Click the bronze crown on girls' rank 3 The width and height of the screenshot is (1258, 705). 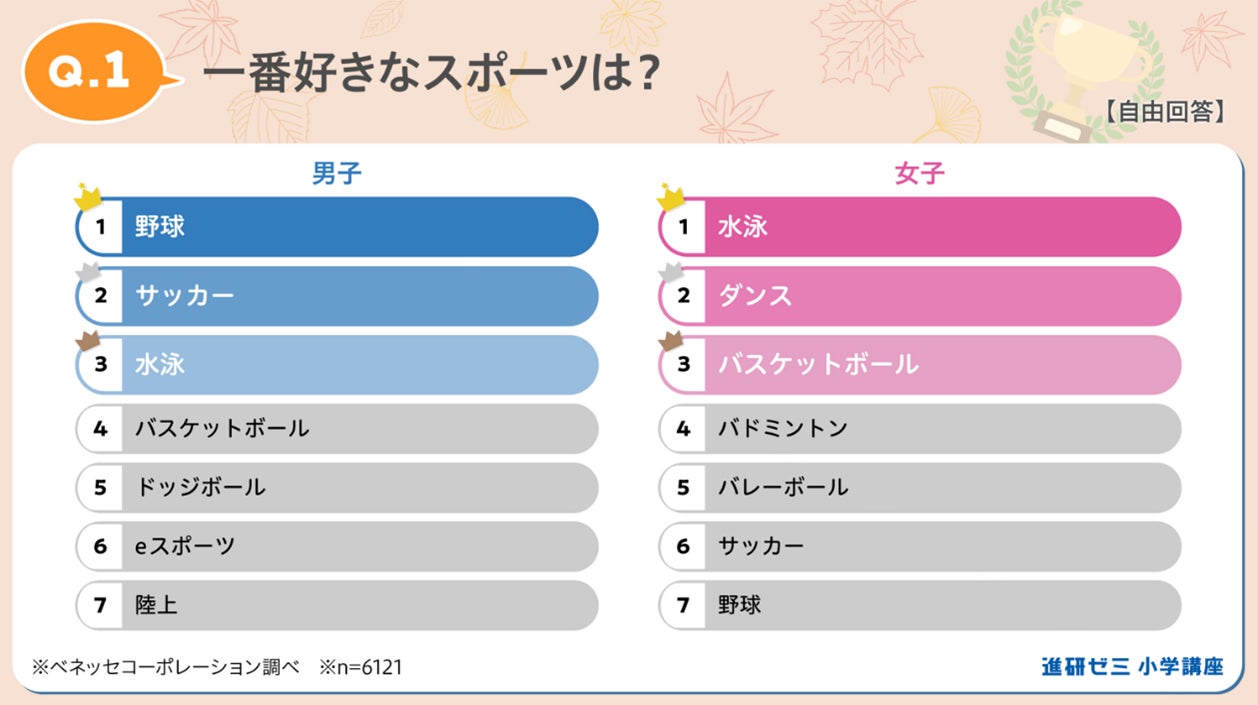click(670, 339)
